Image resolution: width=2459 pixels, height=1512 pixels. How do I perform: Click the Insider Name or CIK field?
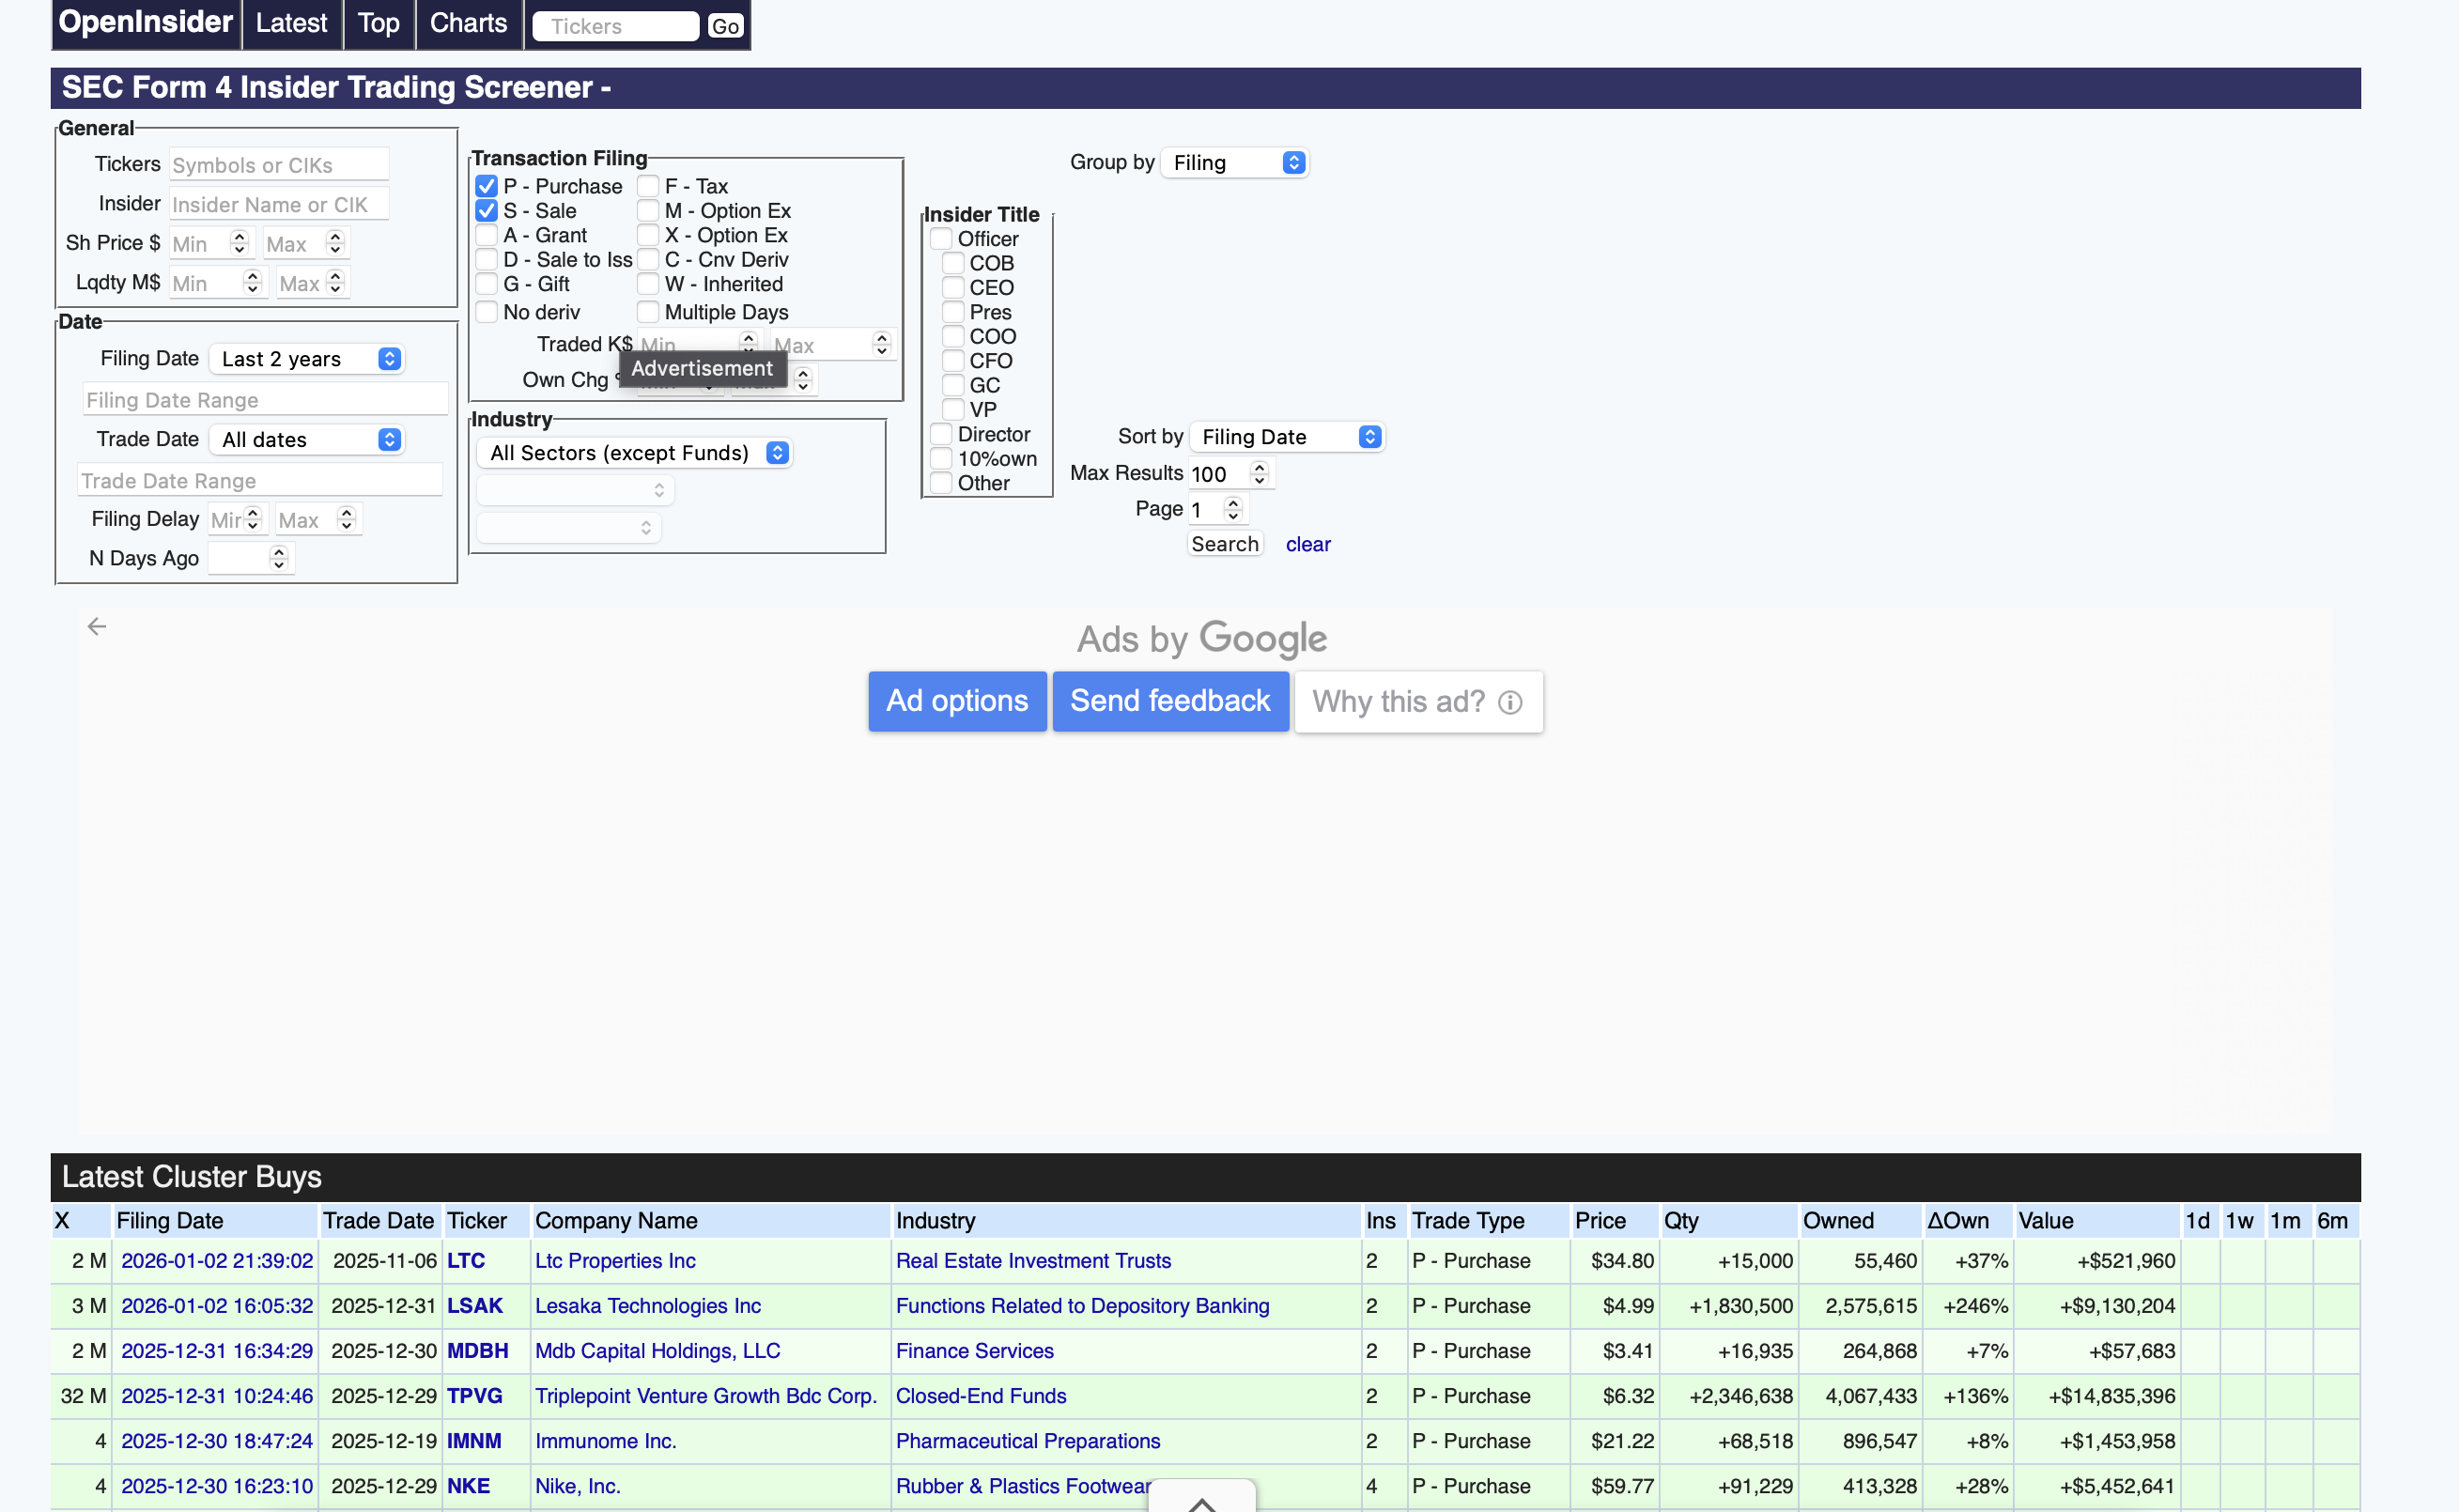click(278, 205)
